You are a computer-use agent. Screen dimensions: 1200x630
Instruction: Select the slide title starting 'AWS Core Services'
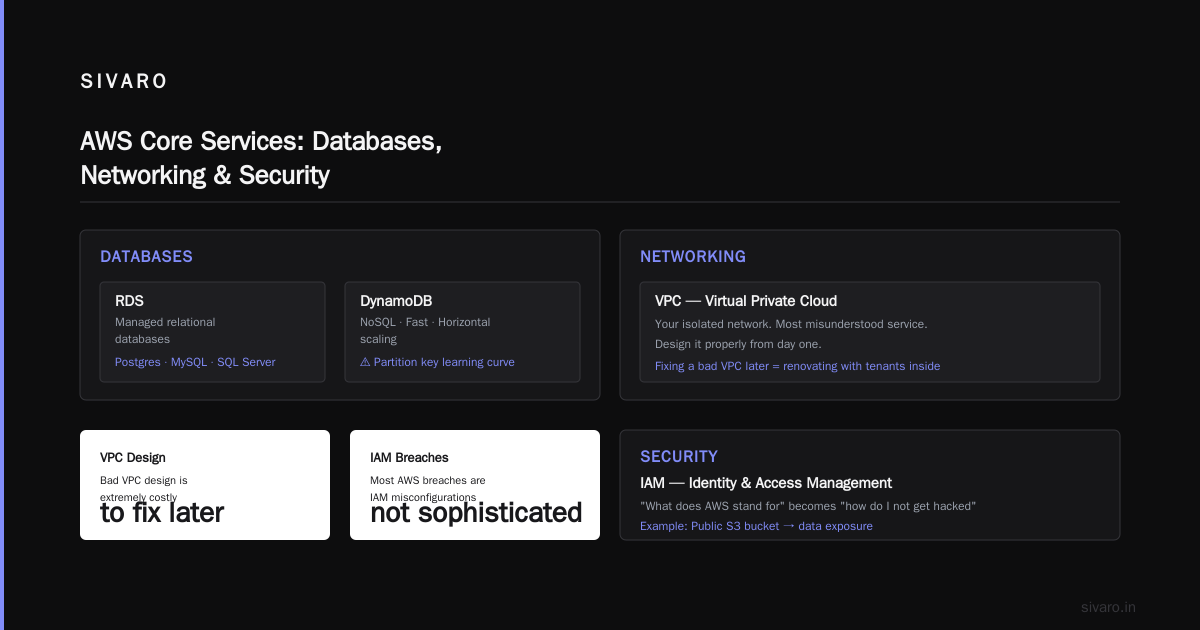click(x=261, y=158)
